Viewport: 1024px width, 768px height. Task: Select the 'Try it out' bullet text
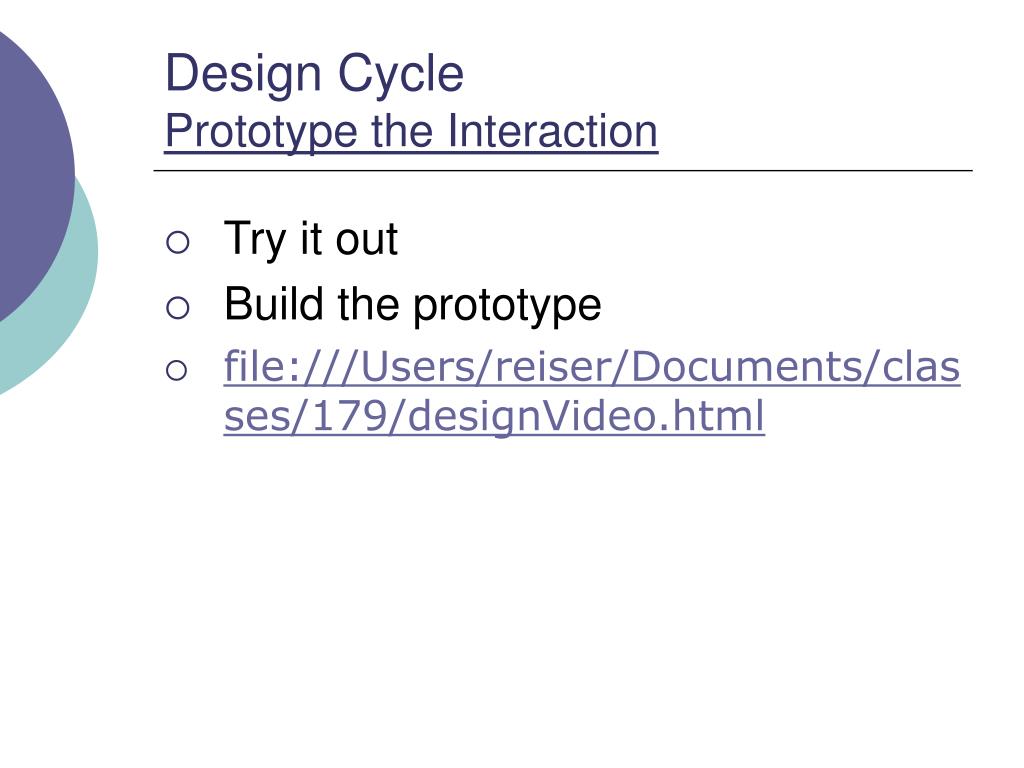310,238
